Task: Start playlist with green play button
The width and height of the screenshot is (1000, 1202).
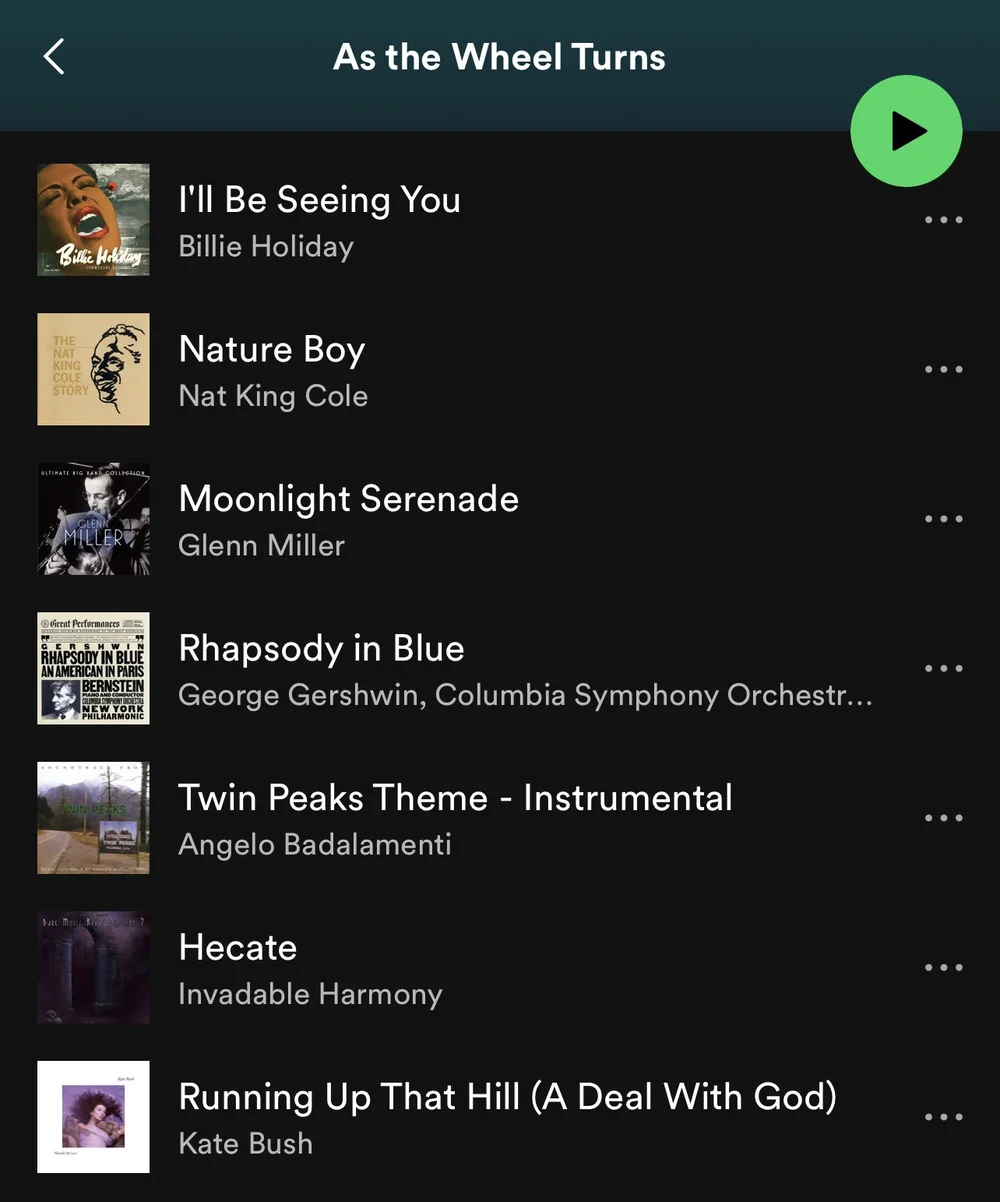Action: [x=906, y=131]
